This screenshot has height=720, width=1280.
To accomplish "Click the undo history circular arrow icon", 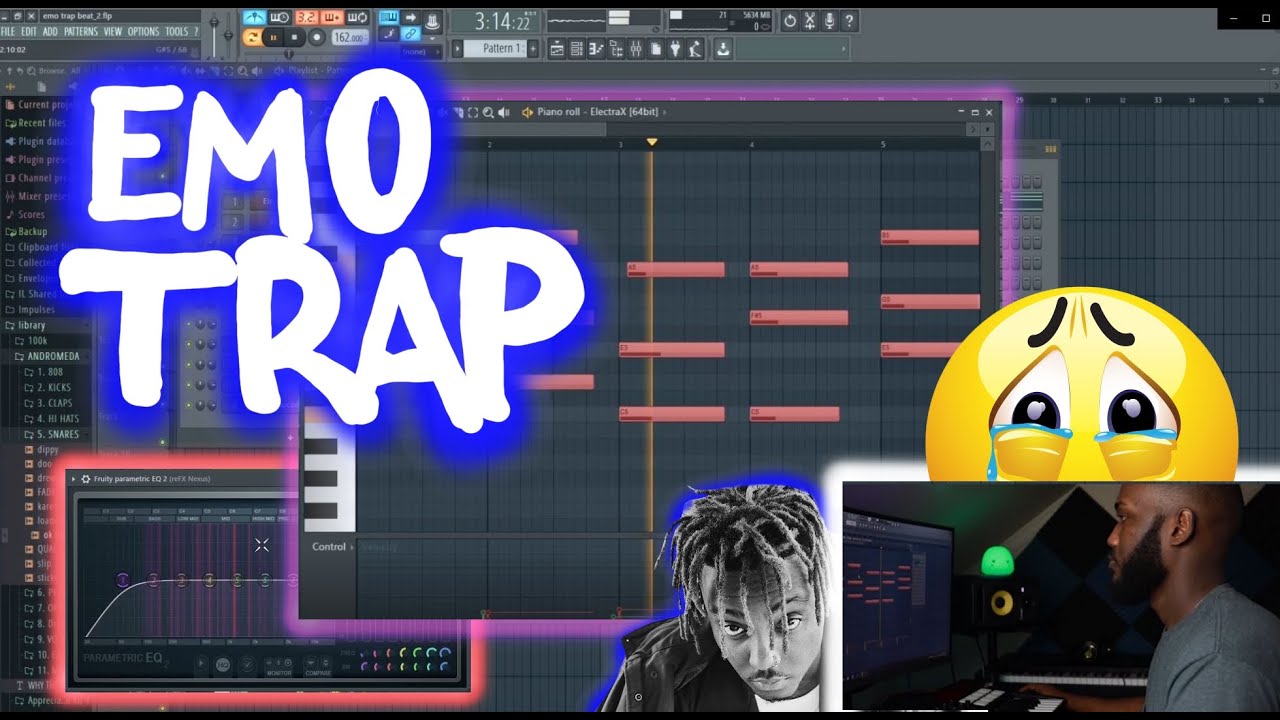I will click(x=790, y=21).
